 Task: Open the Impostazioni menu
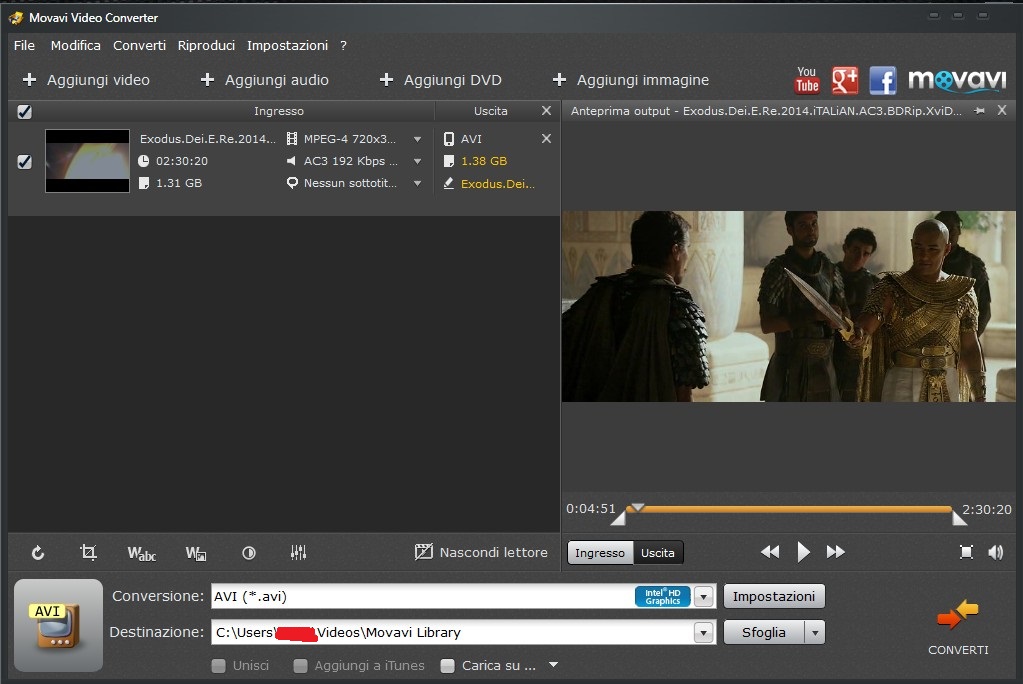[287, 46]
